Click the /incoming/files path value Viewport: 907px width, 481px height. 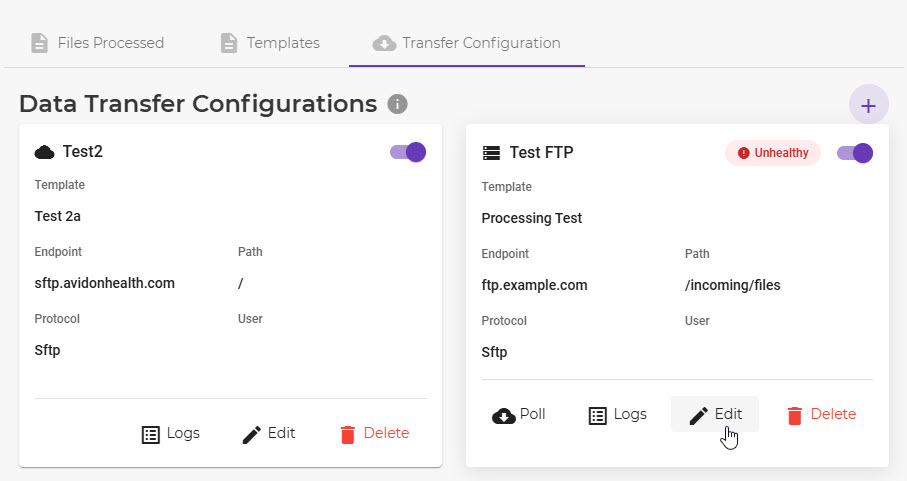coord(732,286)
